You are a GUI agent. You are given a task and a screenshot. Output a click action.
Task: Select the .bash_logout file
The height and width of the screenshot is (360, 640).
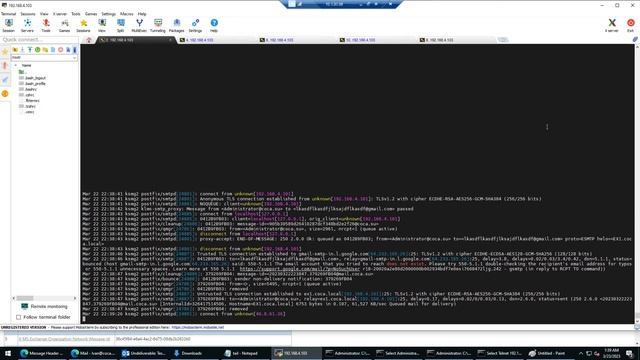32,78
